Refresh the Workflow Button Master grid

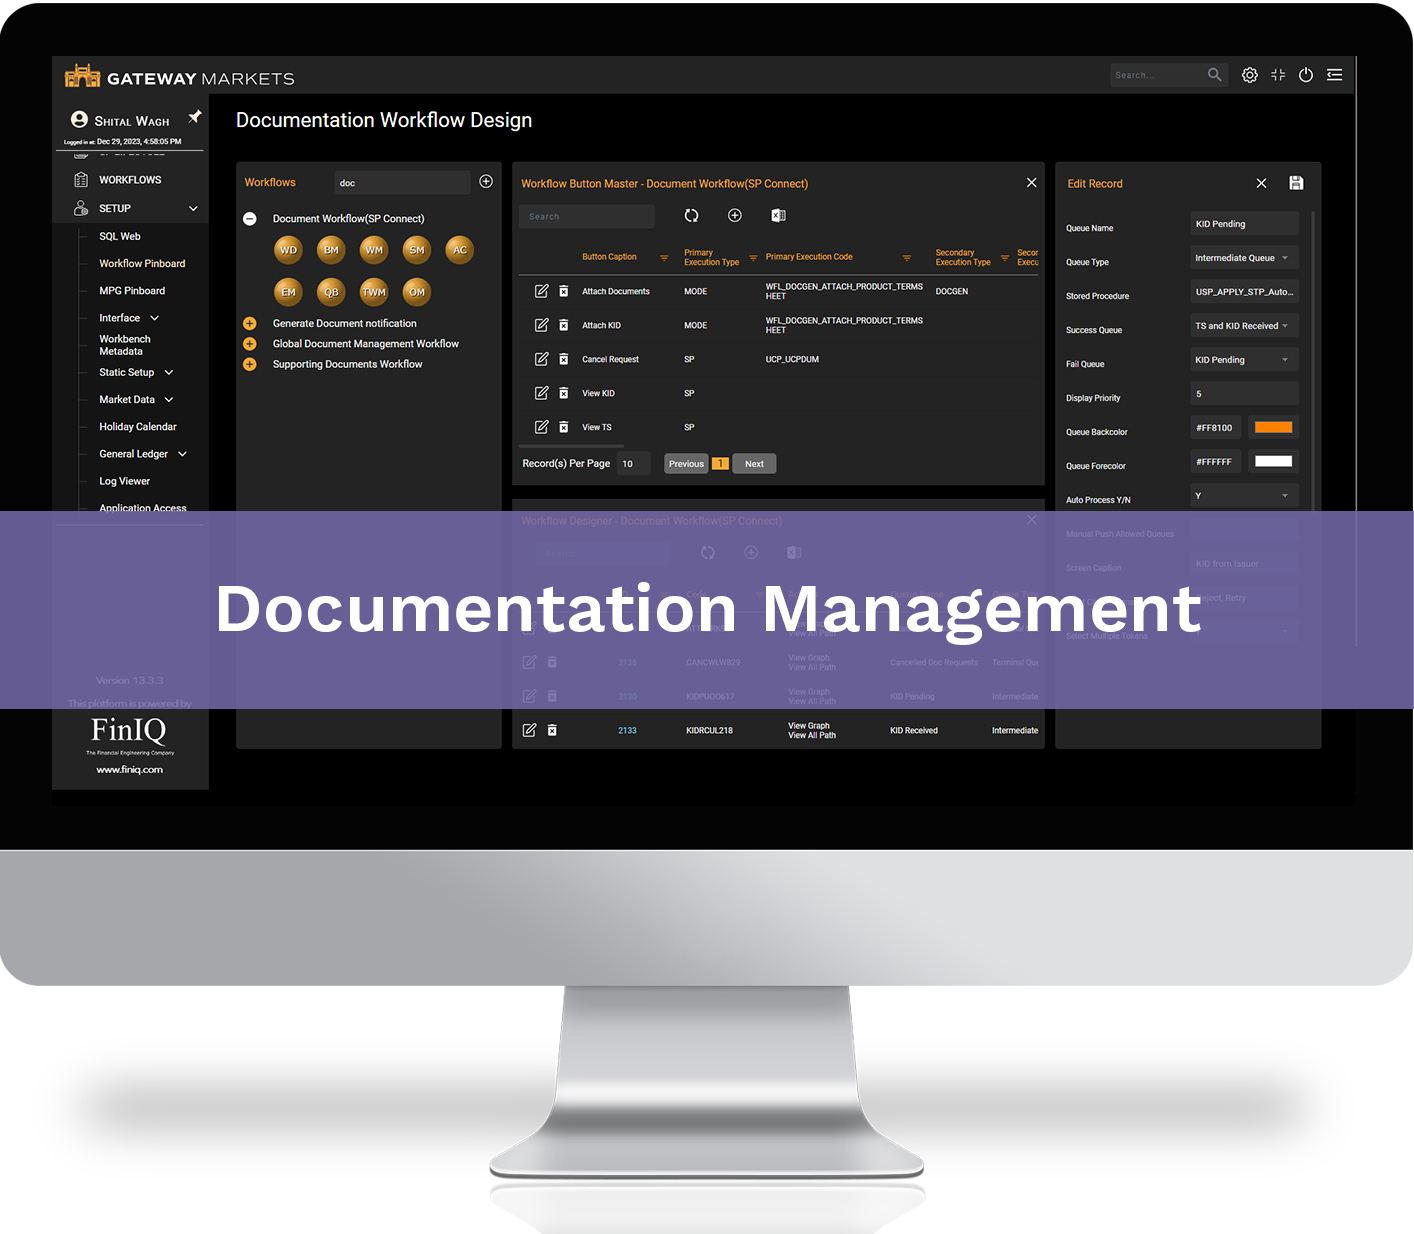(691, 215)
